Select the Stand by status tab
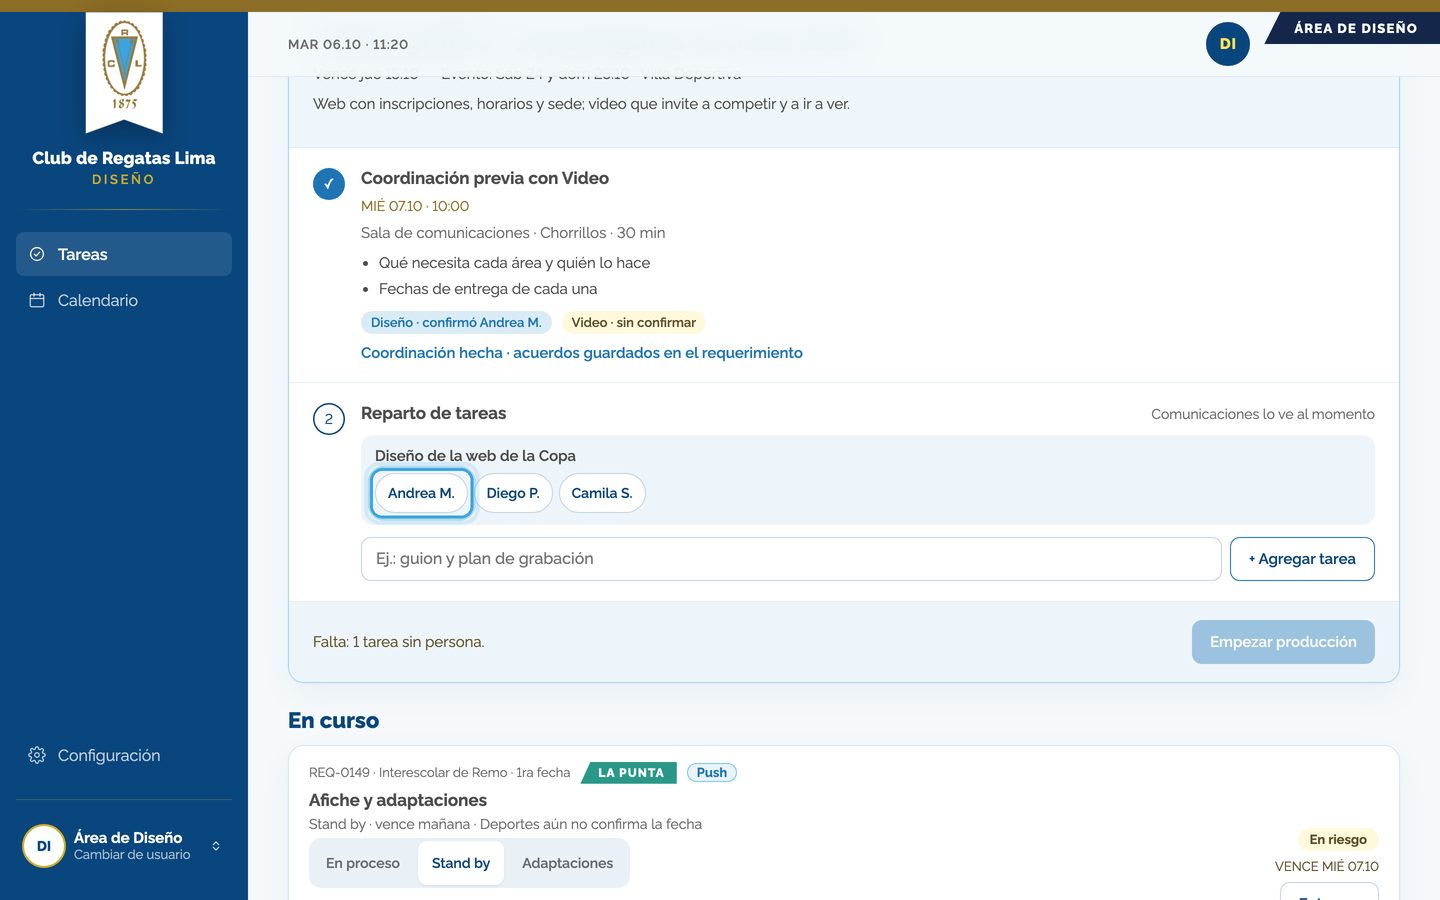Image resolution: width=1440 pixels, height=900 pixels. [461, 863]
